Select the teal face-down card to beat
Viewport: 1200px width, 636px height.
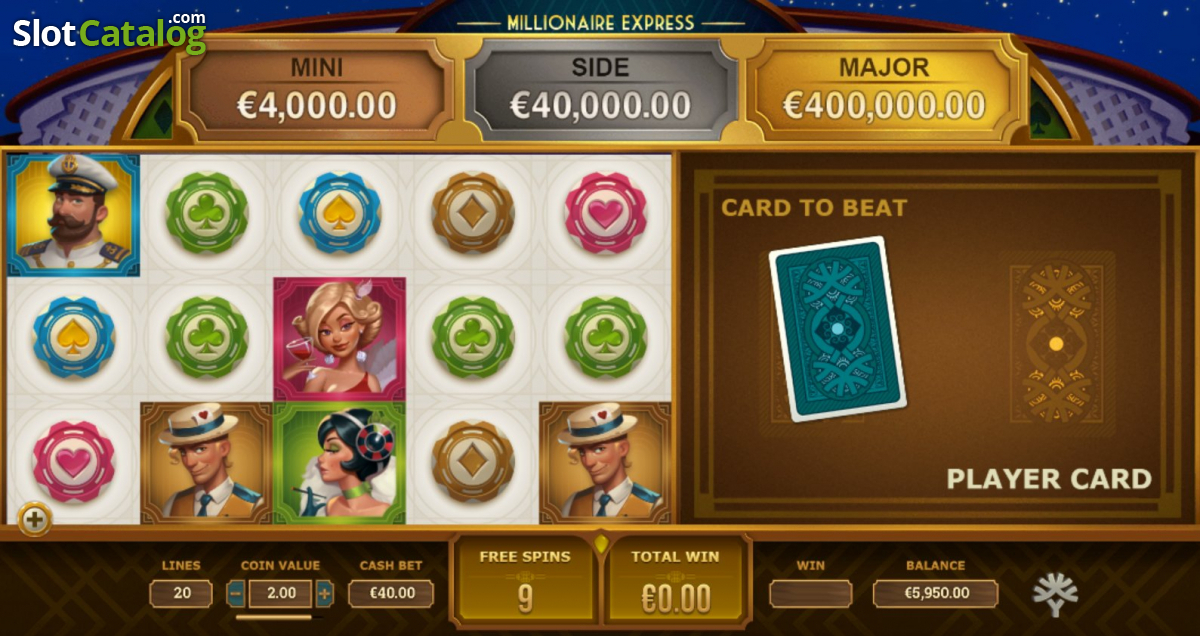tap(838, 329)
